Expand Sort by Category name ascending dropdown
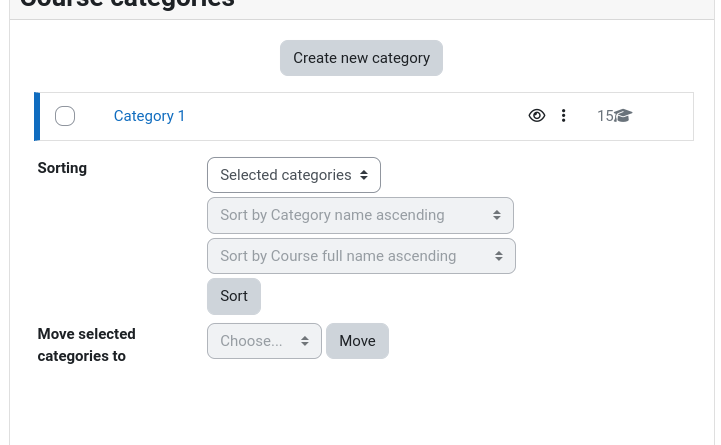This screenshot has height=445, width=721. pos(360,215)
